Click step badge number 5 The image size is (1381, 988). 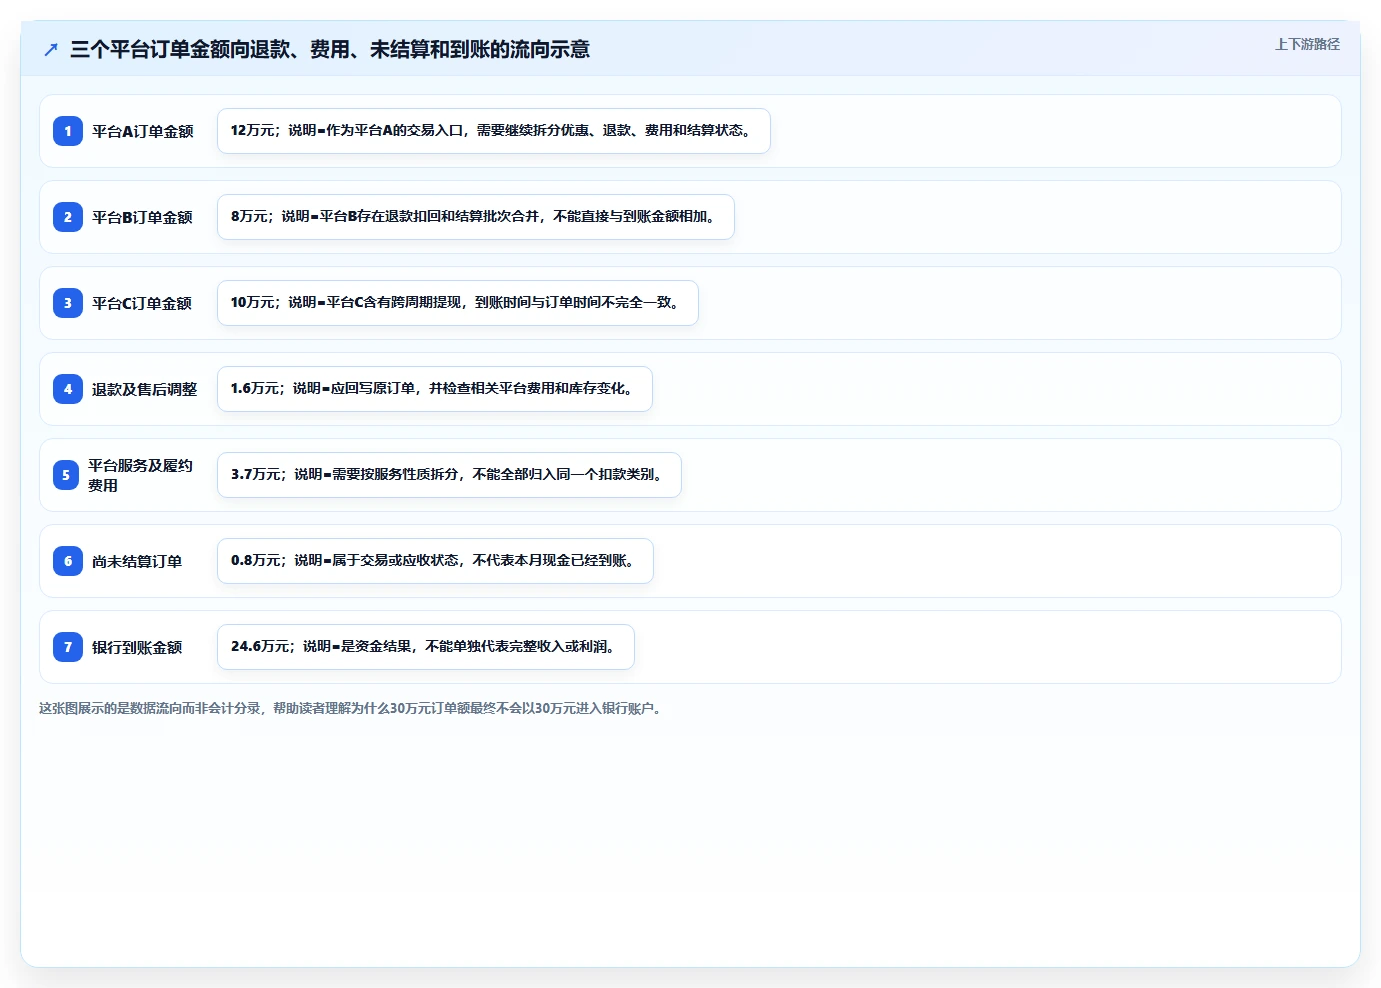pos(66,475)
